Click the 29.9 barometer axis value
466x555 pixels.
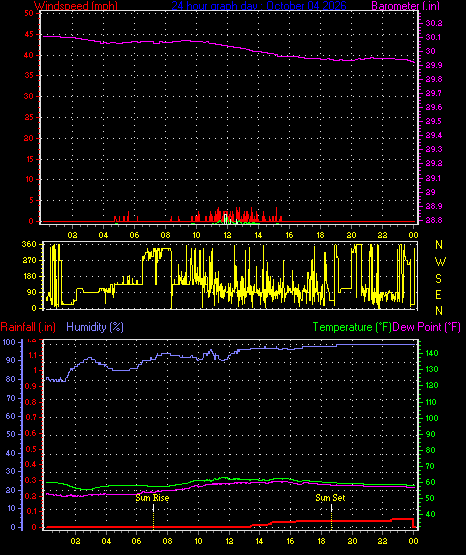click(x=434, y=65)
